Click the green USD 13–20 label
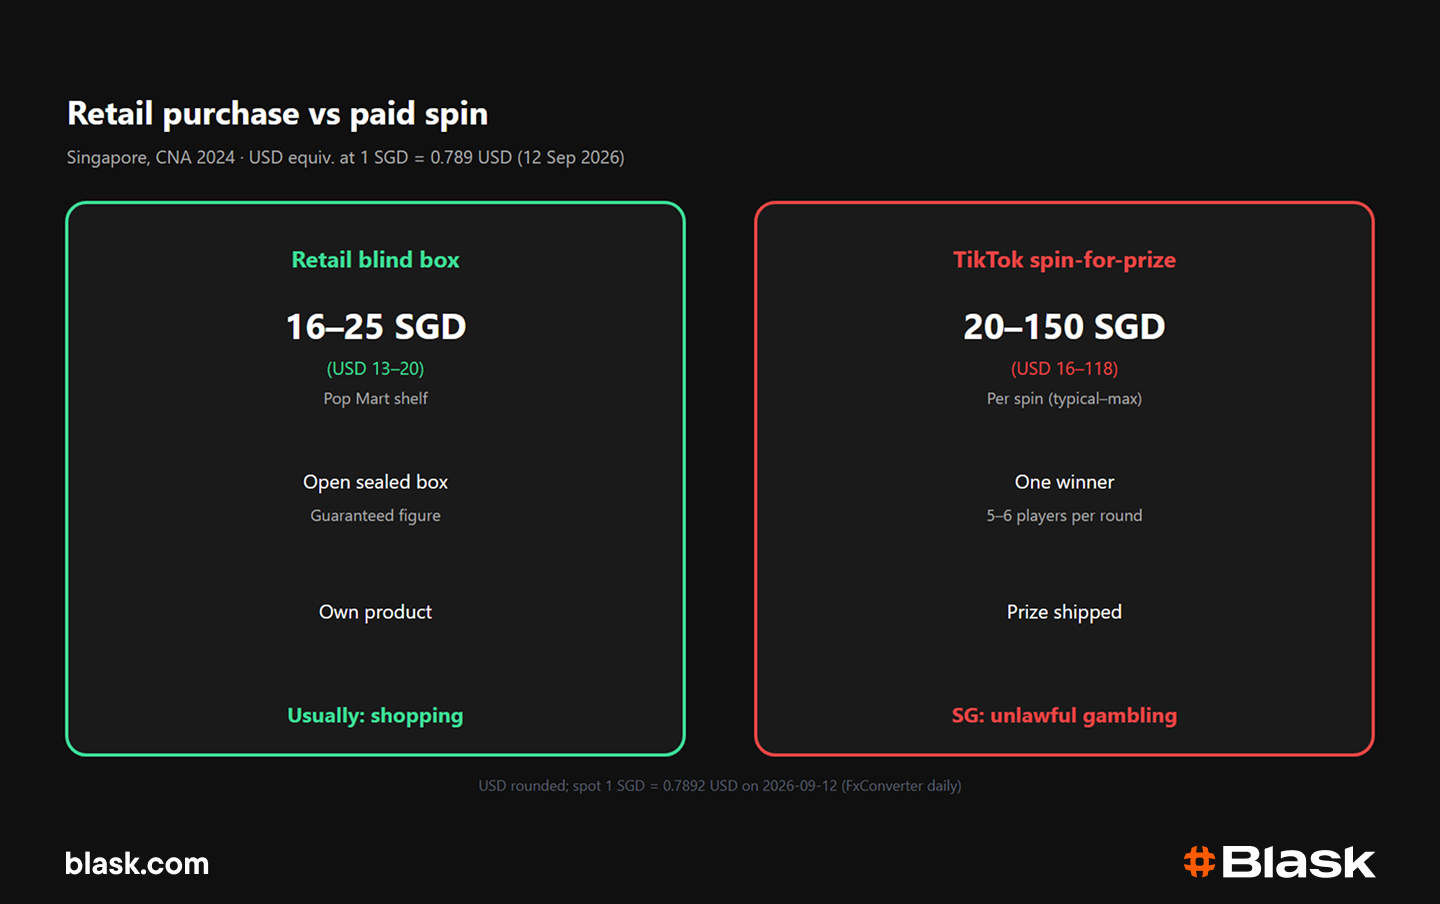The width and height of the screenshot is (1440, 904). [375, 369]
